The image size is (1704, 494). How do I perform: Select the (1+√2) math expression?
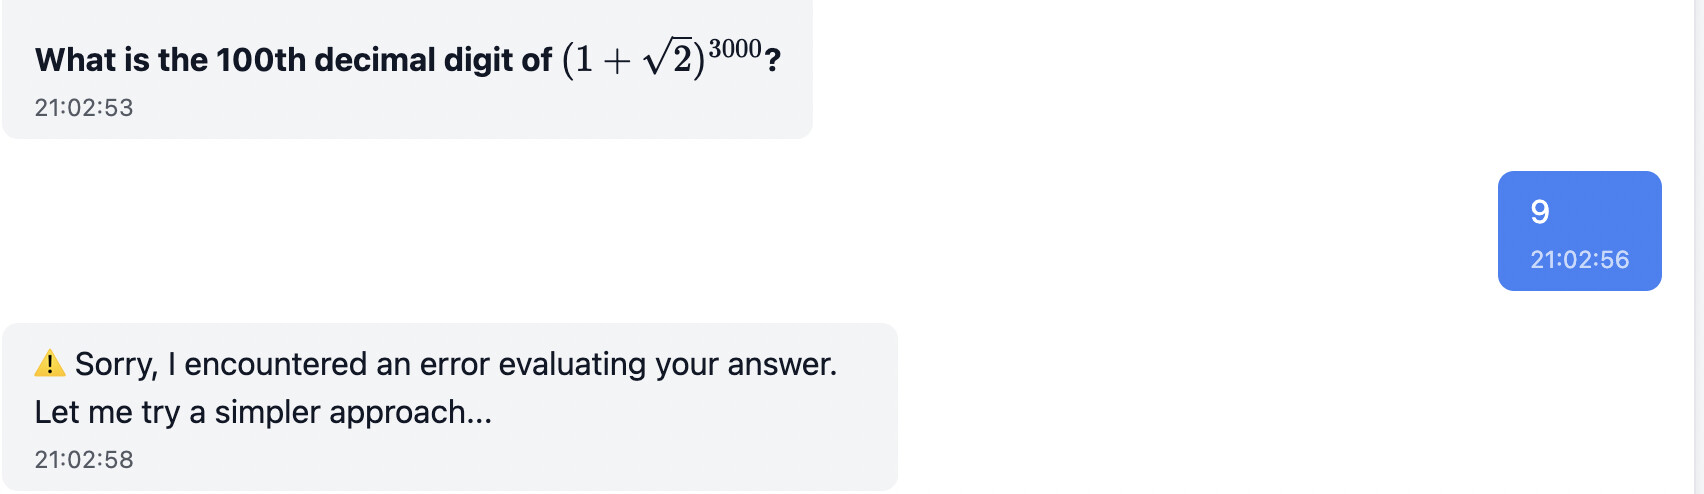click(634, 60)
